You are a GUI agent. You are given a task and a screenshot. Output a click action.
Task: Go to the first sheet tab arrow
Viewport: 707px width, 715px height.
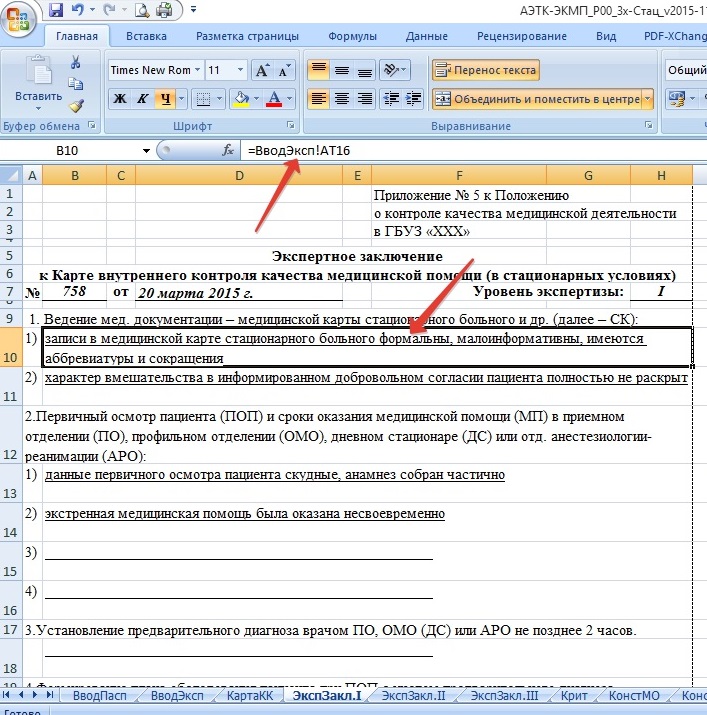6,695
